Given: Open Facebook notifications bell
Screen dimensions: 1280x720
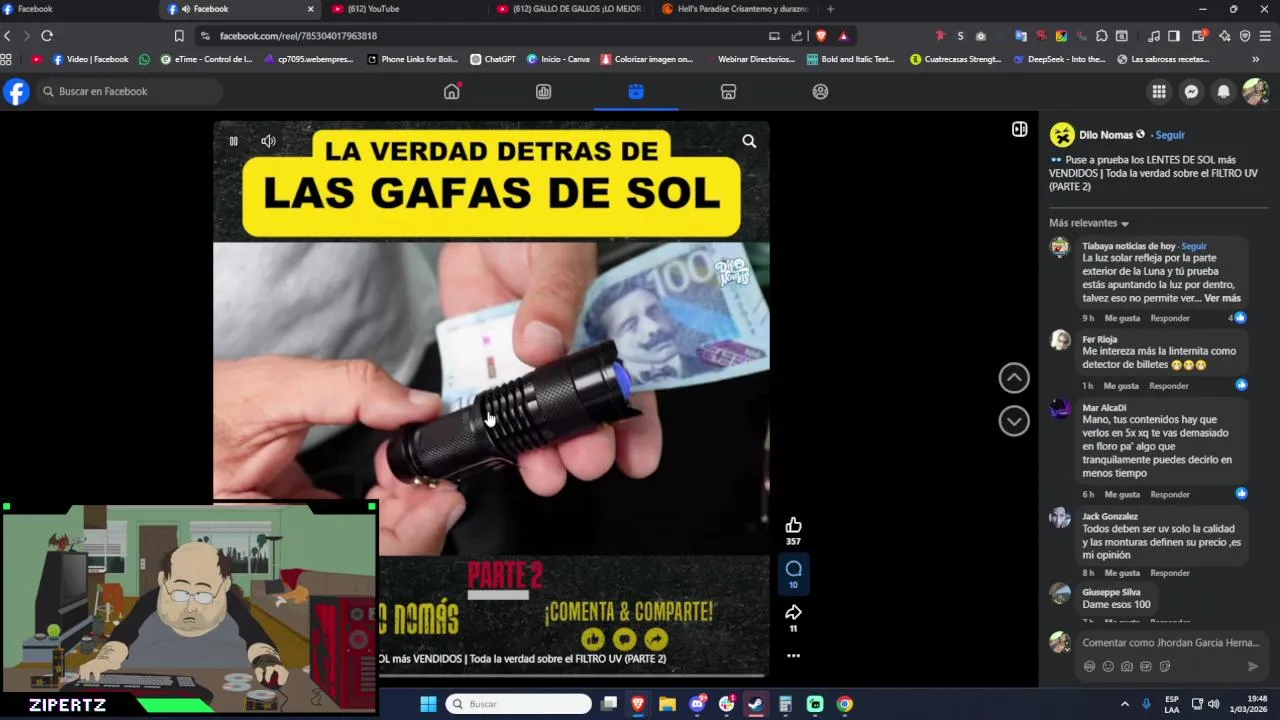Looking at the screenshot, I should tap(1223, 92).
